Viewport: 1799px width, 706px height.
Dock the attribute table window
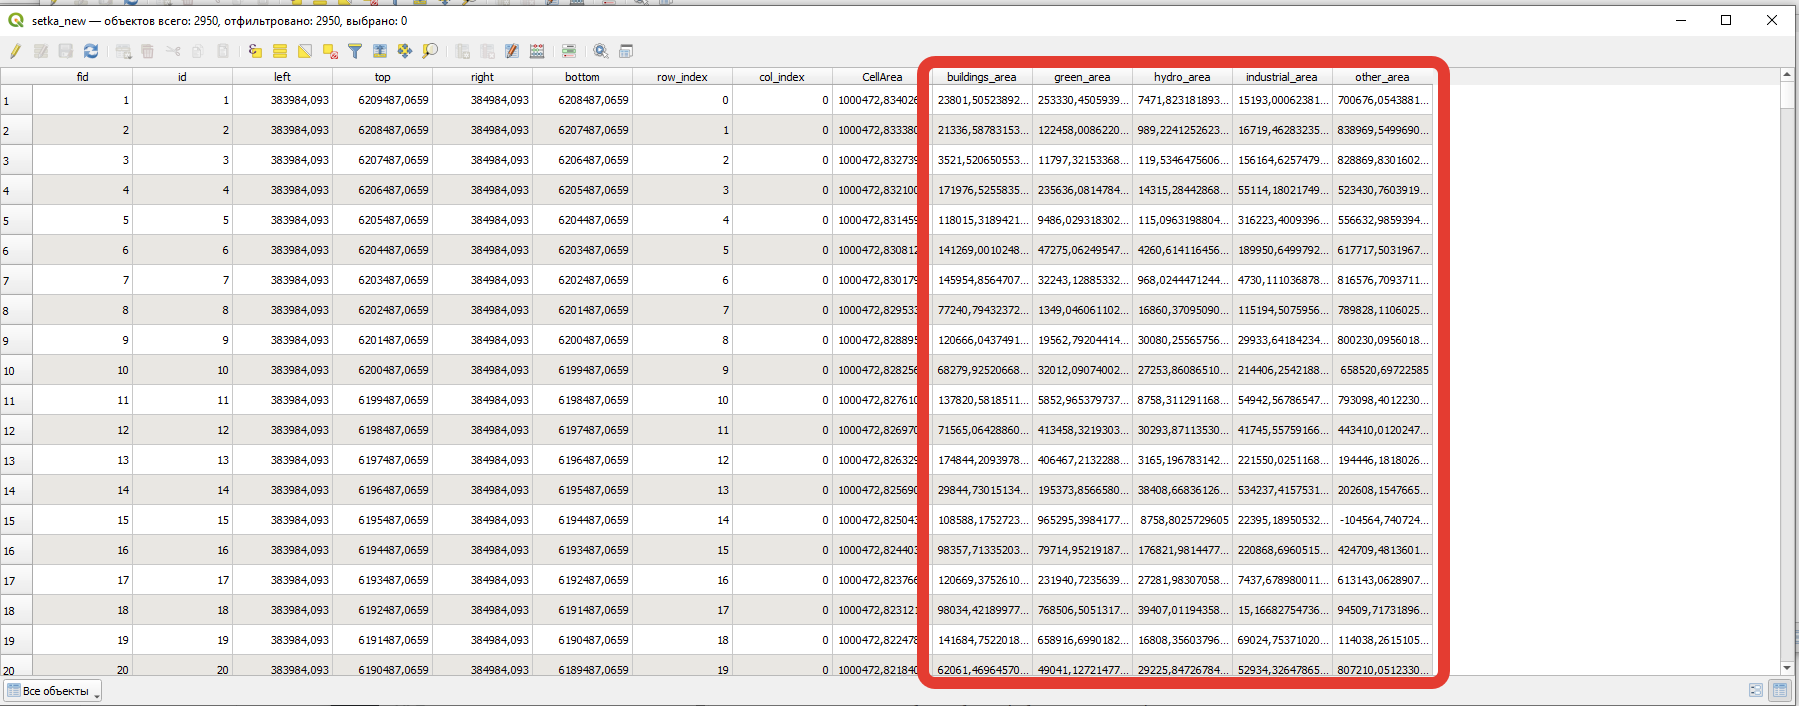(626, 51)
